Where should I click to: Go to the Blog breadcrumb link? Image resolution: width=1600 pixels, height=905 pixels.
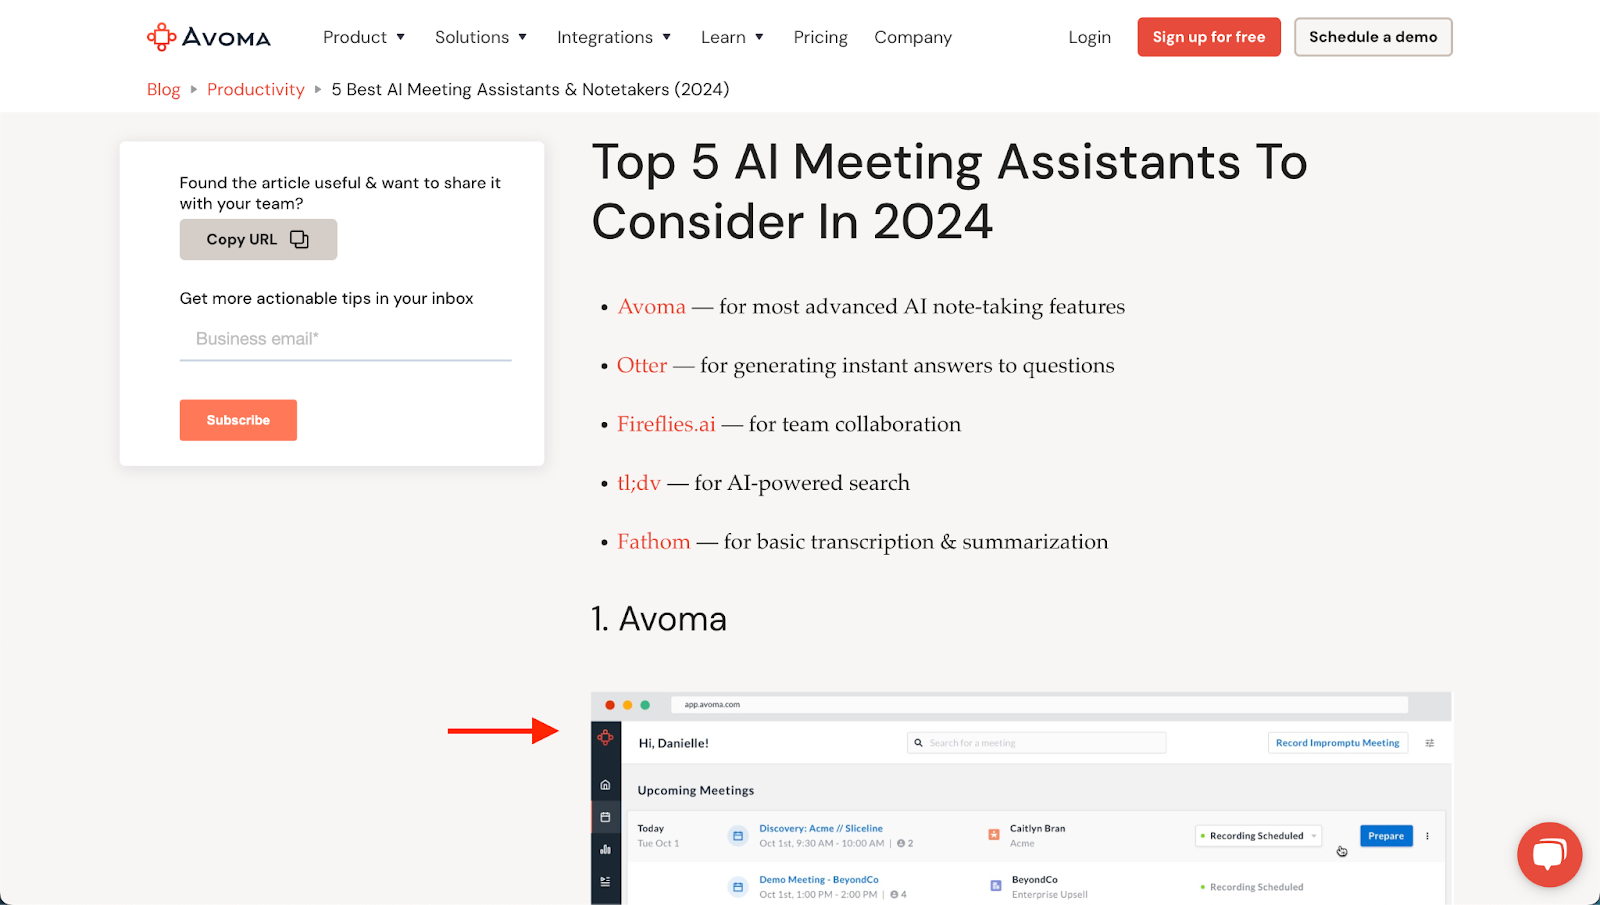click(163, 89)
